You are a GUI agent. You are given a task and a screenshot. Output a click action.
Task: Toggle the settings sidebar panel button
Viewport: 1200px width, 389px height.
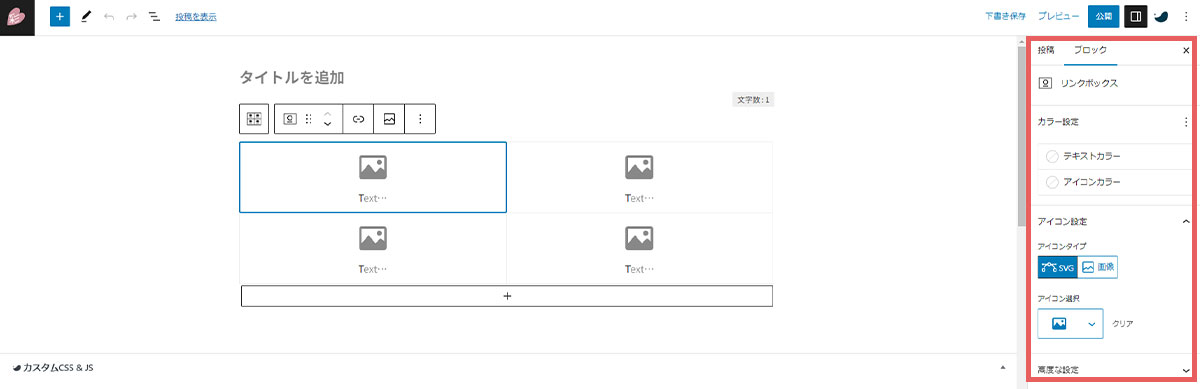(1135, 17)
